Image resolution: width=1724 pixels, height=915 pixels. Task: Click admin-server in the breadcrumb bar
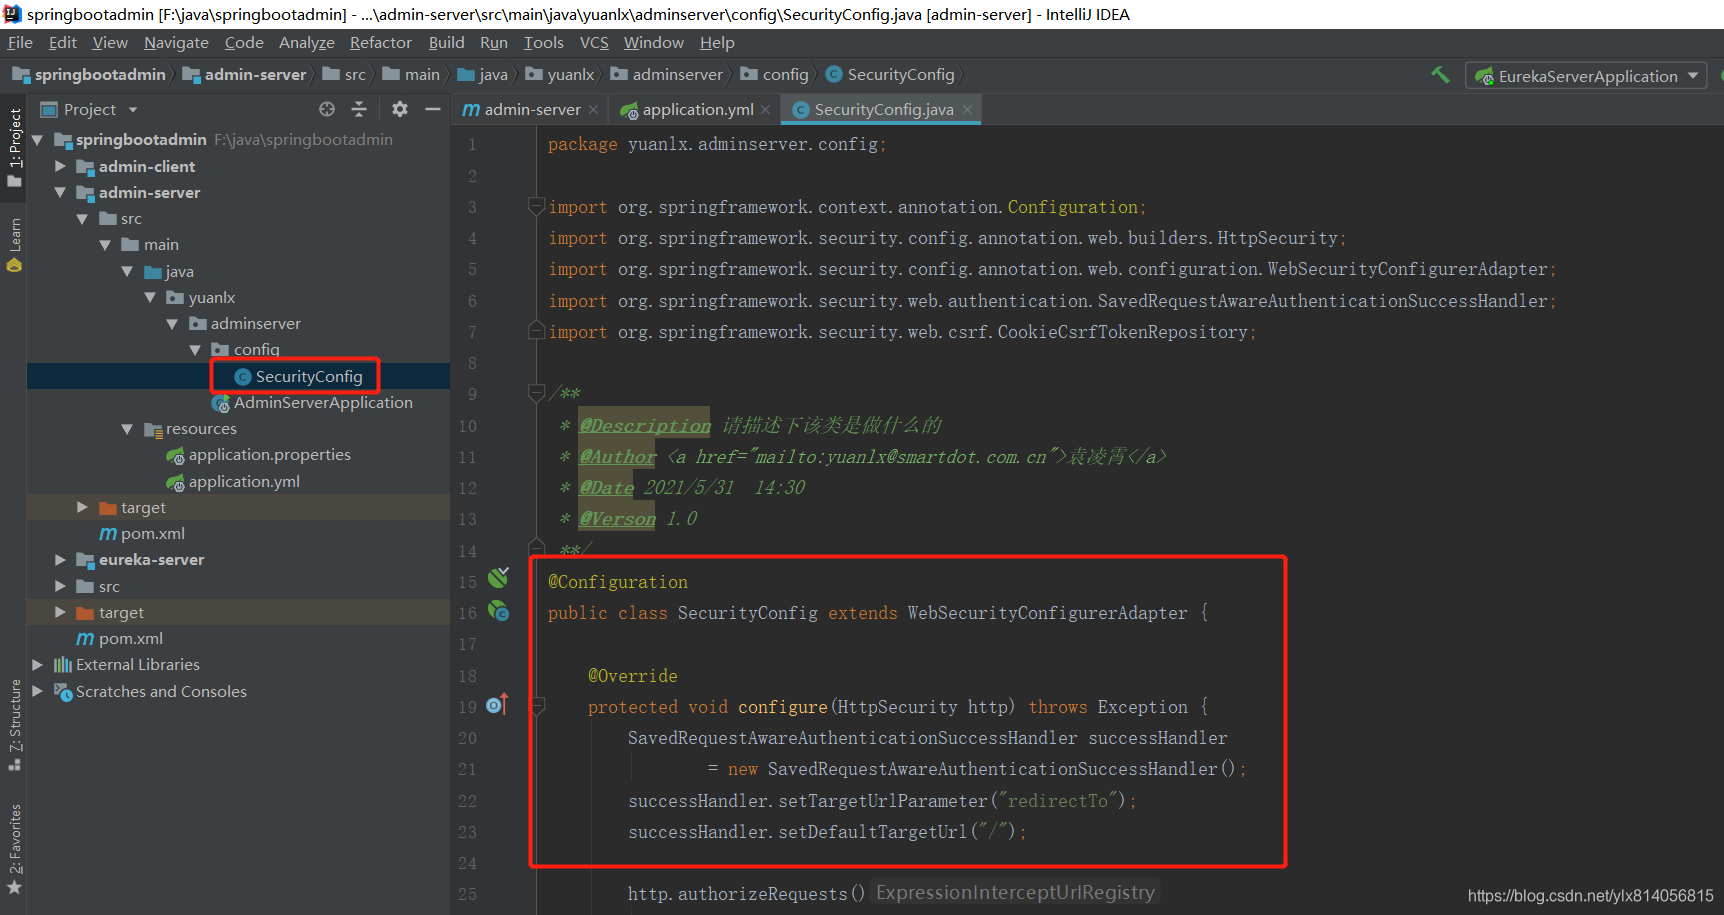pyautogui.click(x=255, y=74)
